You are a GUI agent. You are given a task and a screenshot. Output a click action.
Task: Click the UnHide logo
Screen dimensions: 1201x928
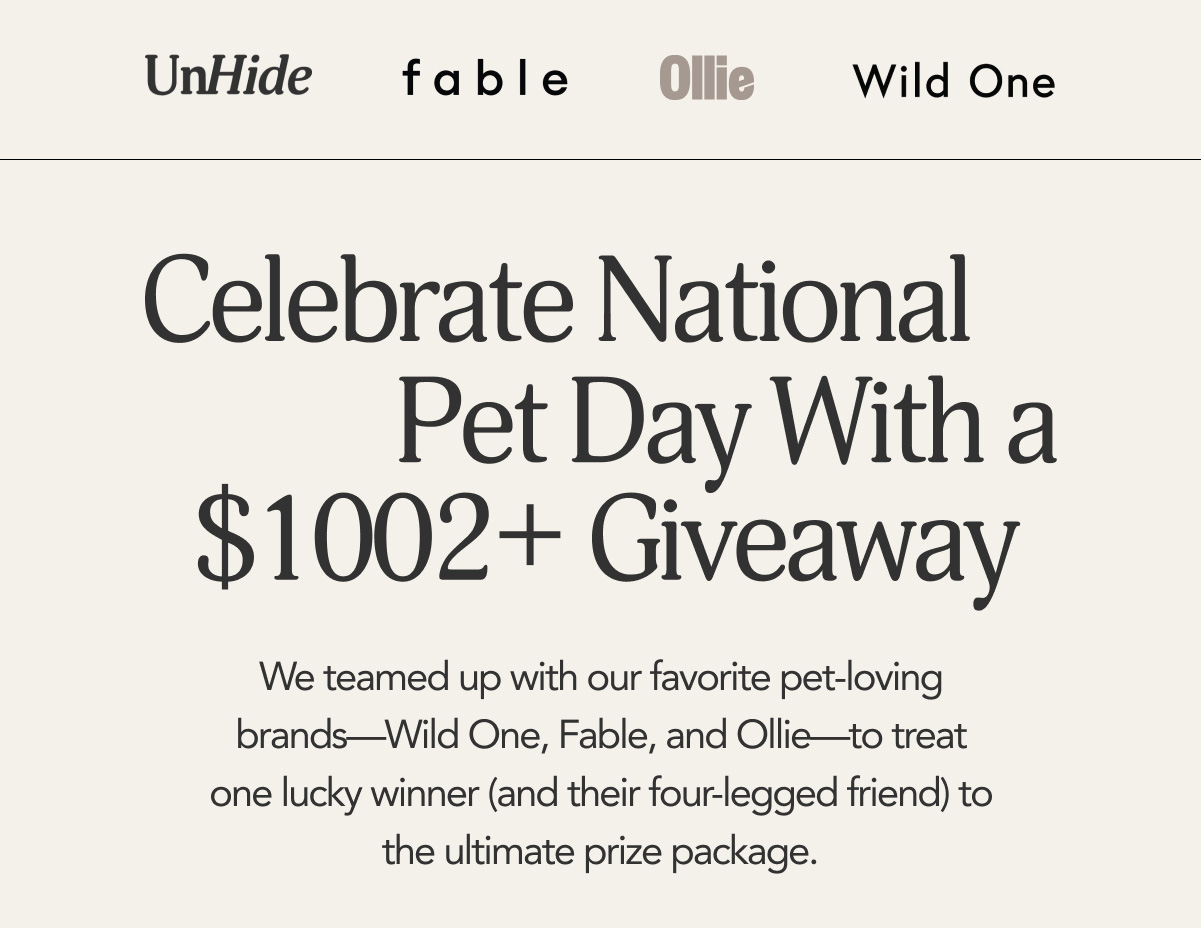click(x=228, y=77)
